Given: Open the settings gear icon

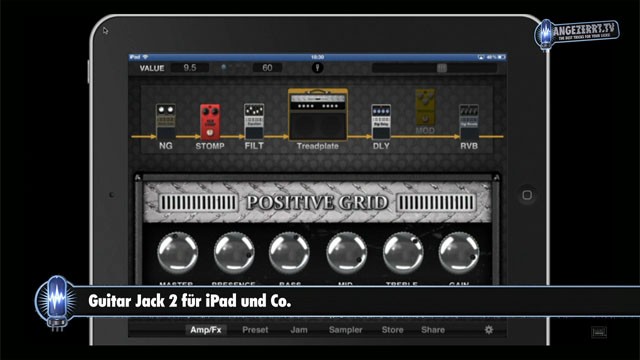Looking at the screenshot, I should (x=489, y=329).
